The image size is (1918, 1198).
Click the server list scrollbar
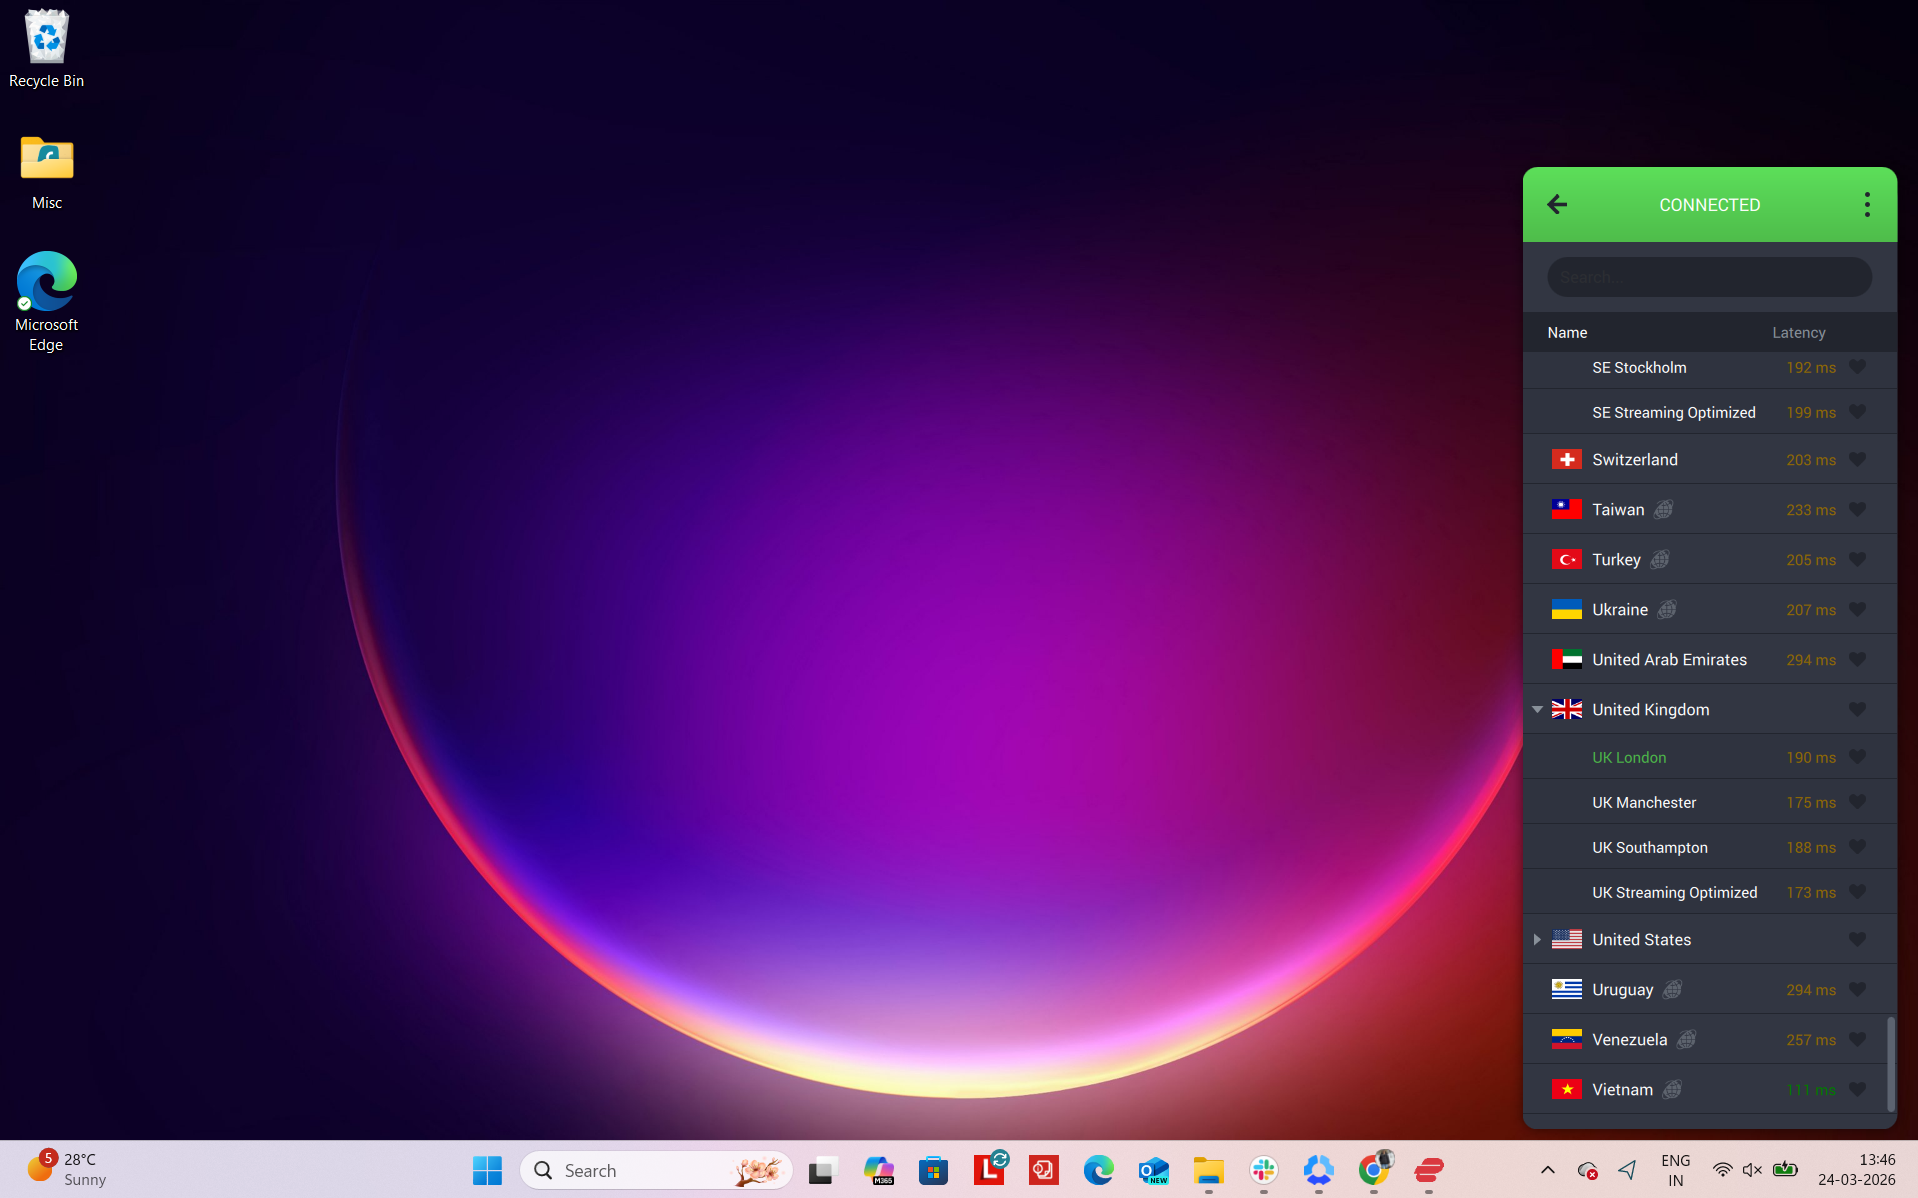1890,1064
